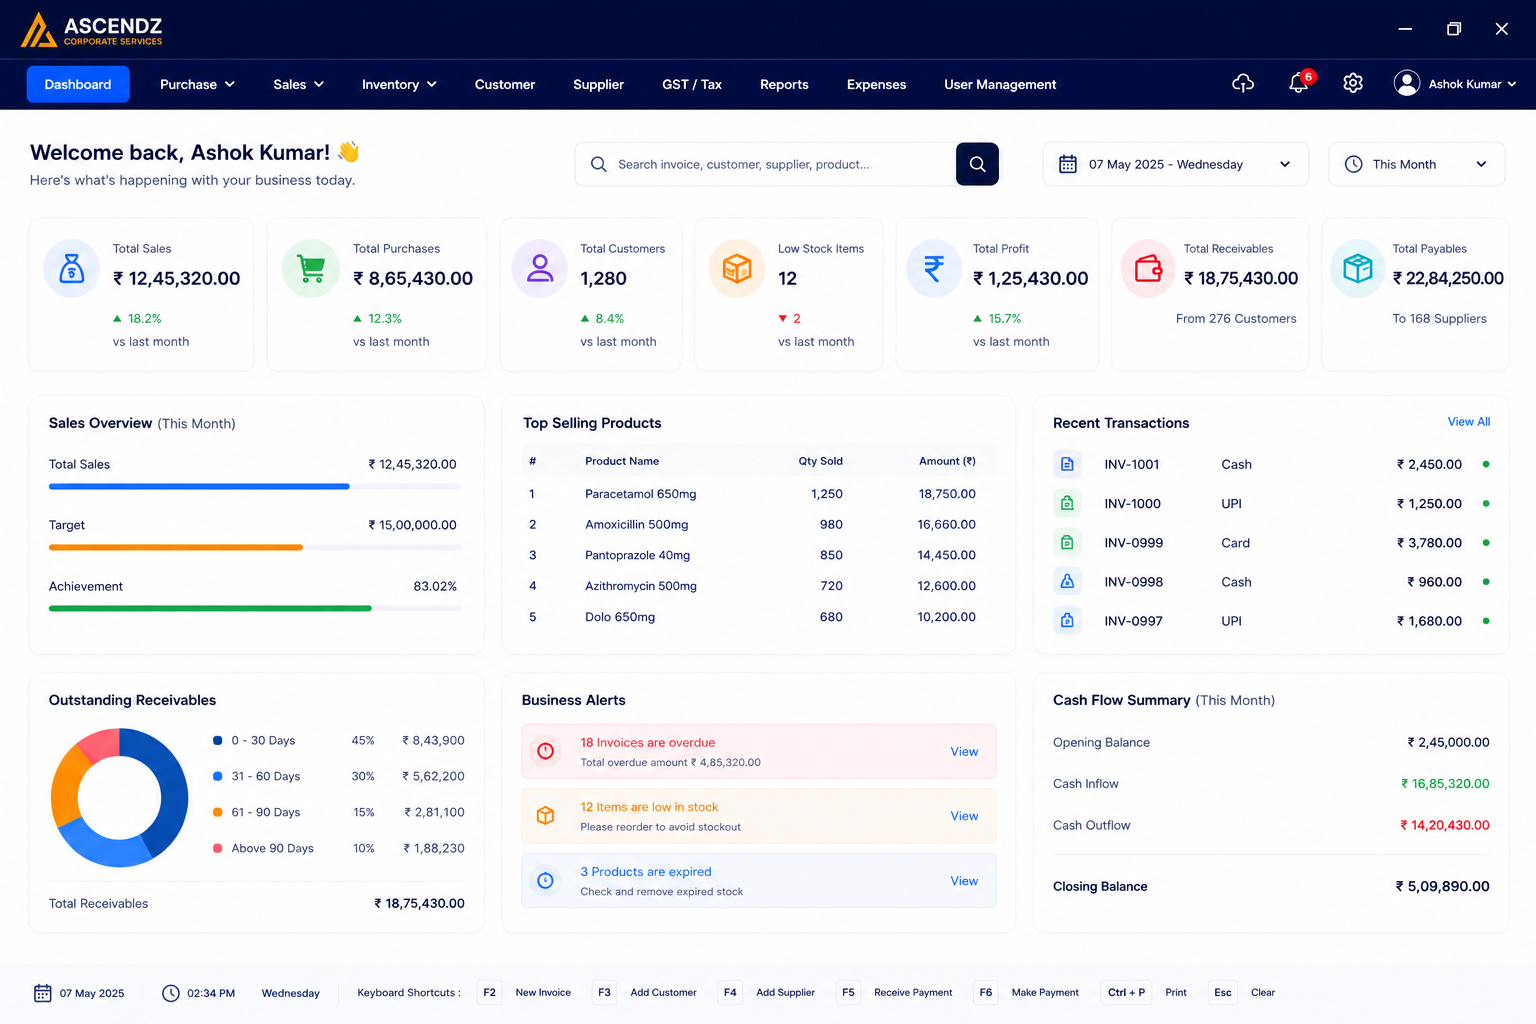Click the F3 Add Customer shortcut key
Image resolution: width=1536 pixels, height=1024 pixels.
[604, 993]
